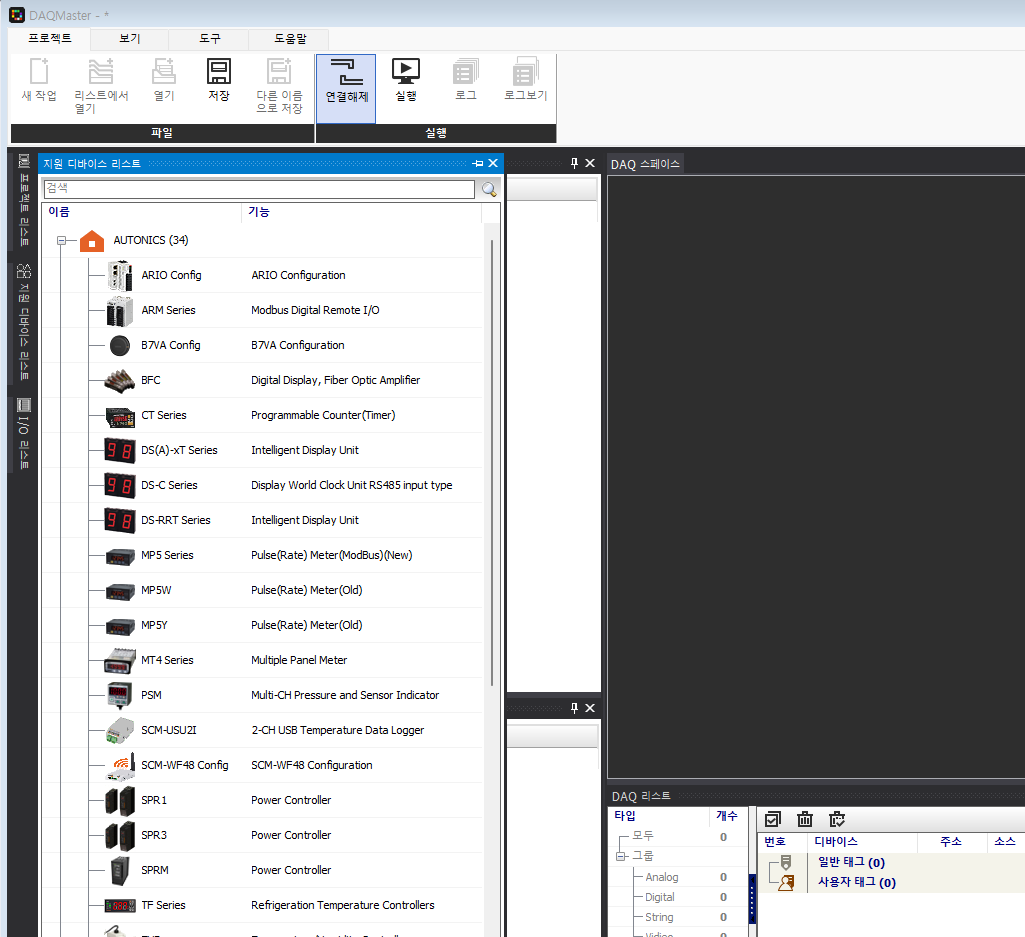1025x937 pixels.
Task: Select B7VA Config device icon
Action: point(120,345)
